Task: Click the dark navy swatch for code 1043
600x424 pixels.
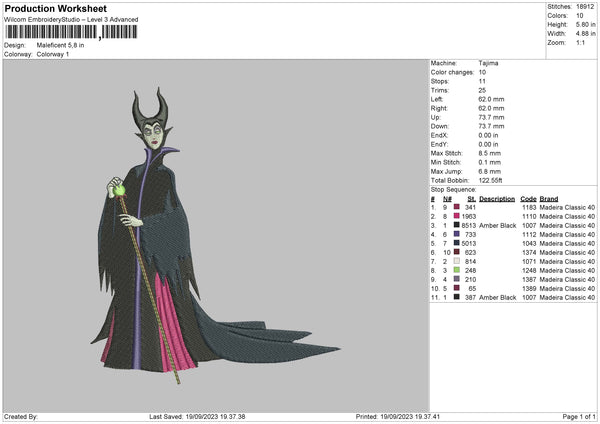Action: pos(457,243)
